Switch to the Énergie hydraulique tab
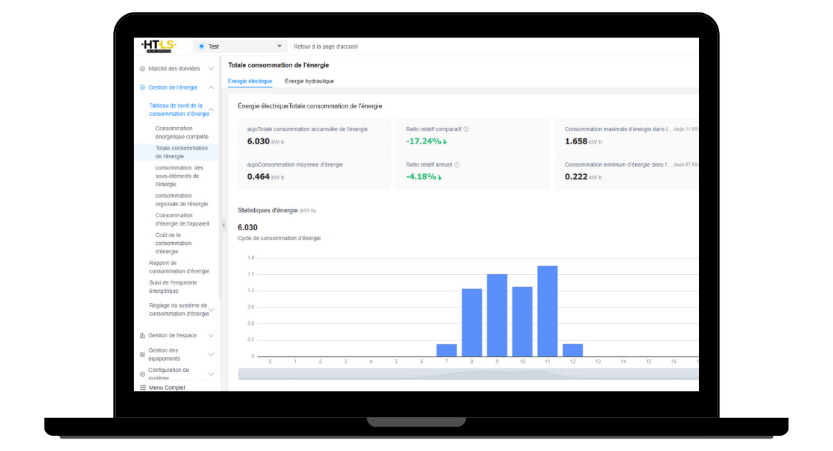The height and width of the screenshot is (451, 833). (x=309, y=81)
